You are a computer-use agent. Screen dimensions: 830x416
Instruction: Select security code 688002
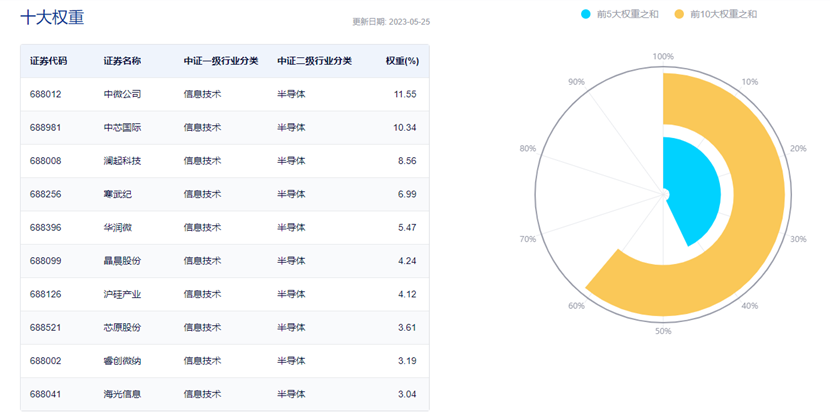click(46, 361)
